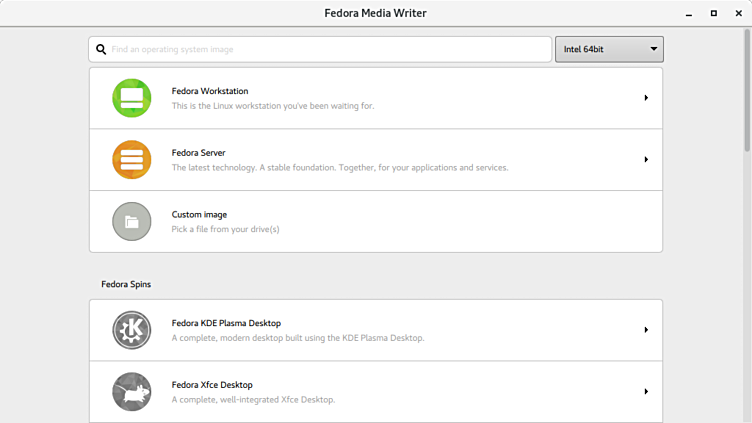Click the orange Fedora Server icon
The width and height of the screenshot is (752, 423).
[x=132, y=160]
